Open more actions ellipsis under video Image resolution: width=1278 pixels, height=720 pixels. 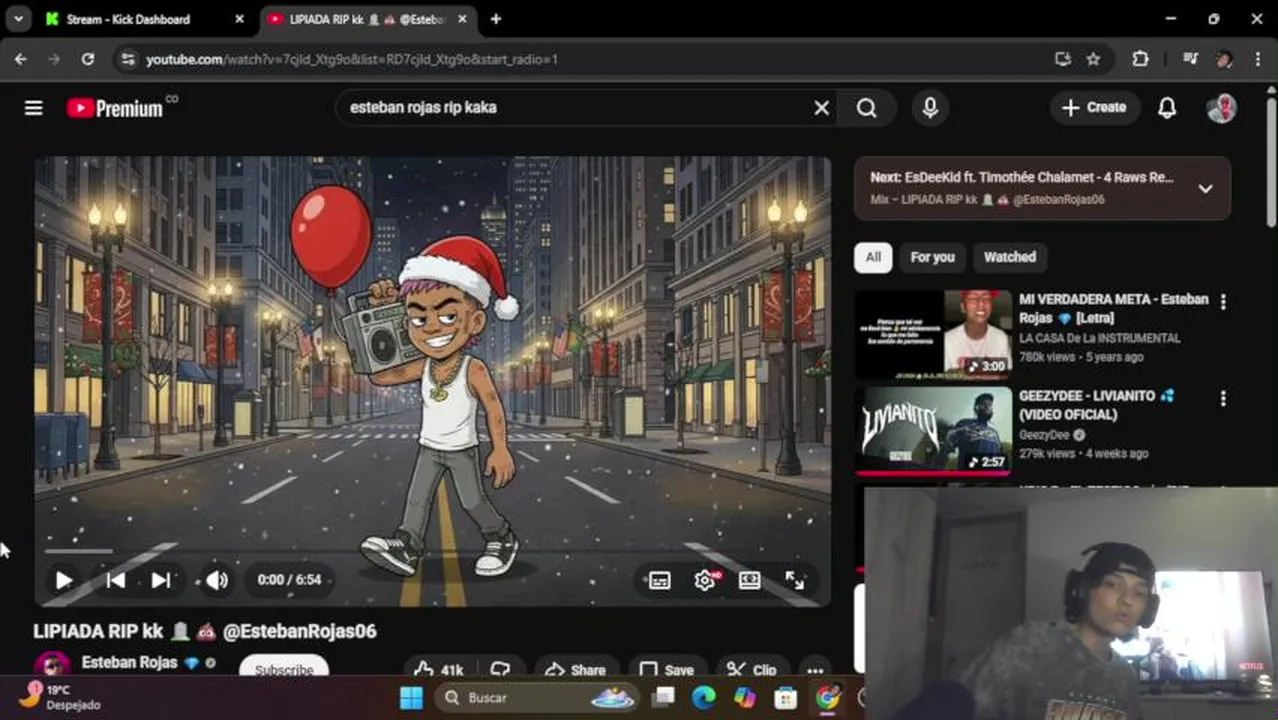[x=815, y=670]
